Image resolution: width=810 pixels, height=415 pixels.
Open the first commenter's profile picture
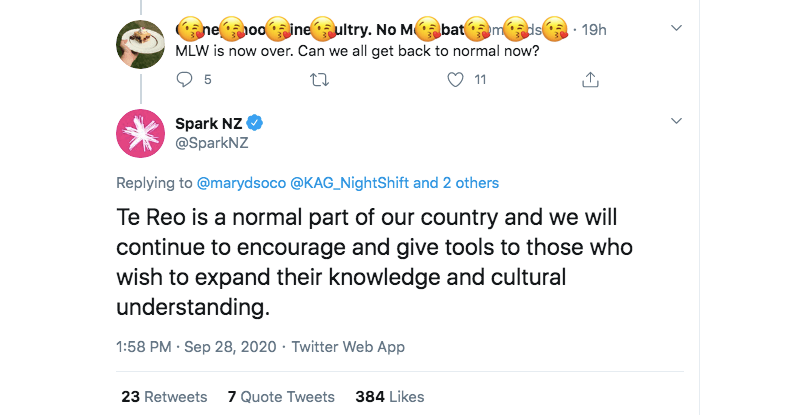142,45
